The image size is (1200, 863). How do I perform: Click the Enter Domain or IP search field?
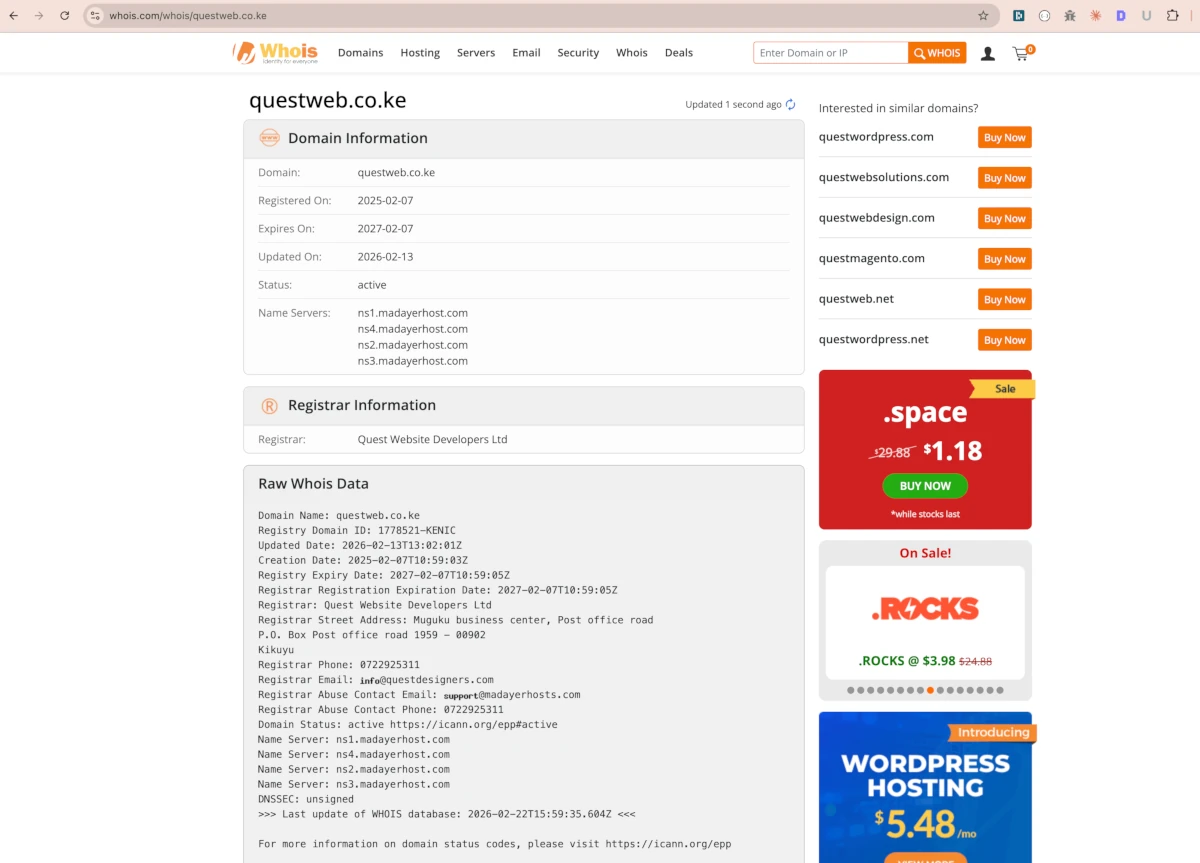(x=830, y=52)
